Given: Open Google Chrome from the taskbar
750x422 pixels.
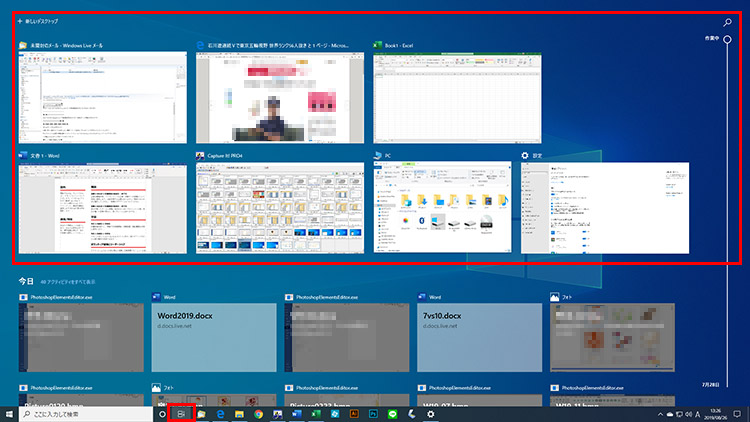Looking at the screenshot, I should (258, 413).
